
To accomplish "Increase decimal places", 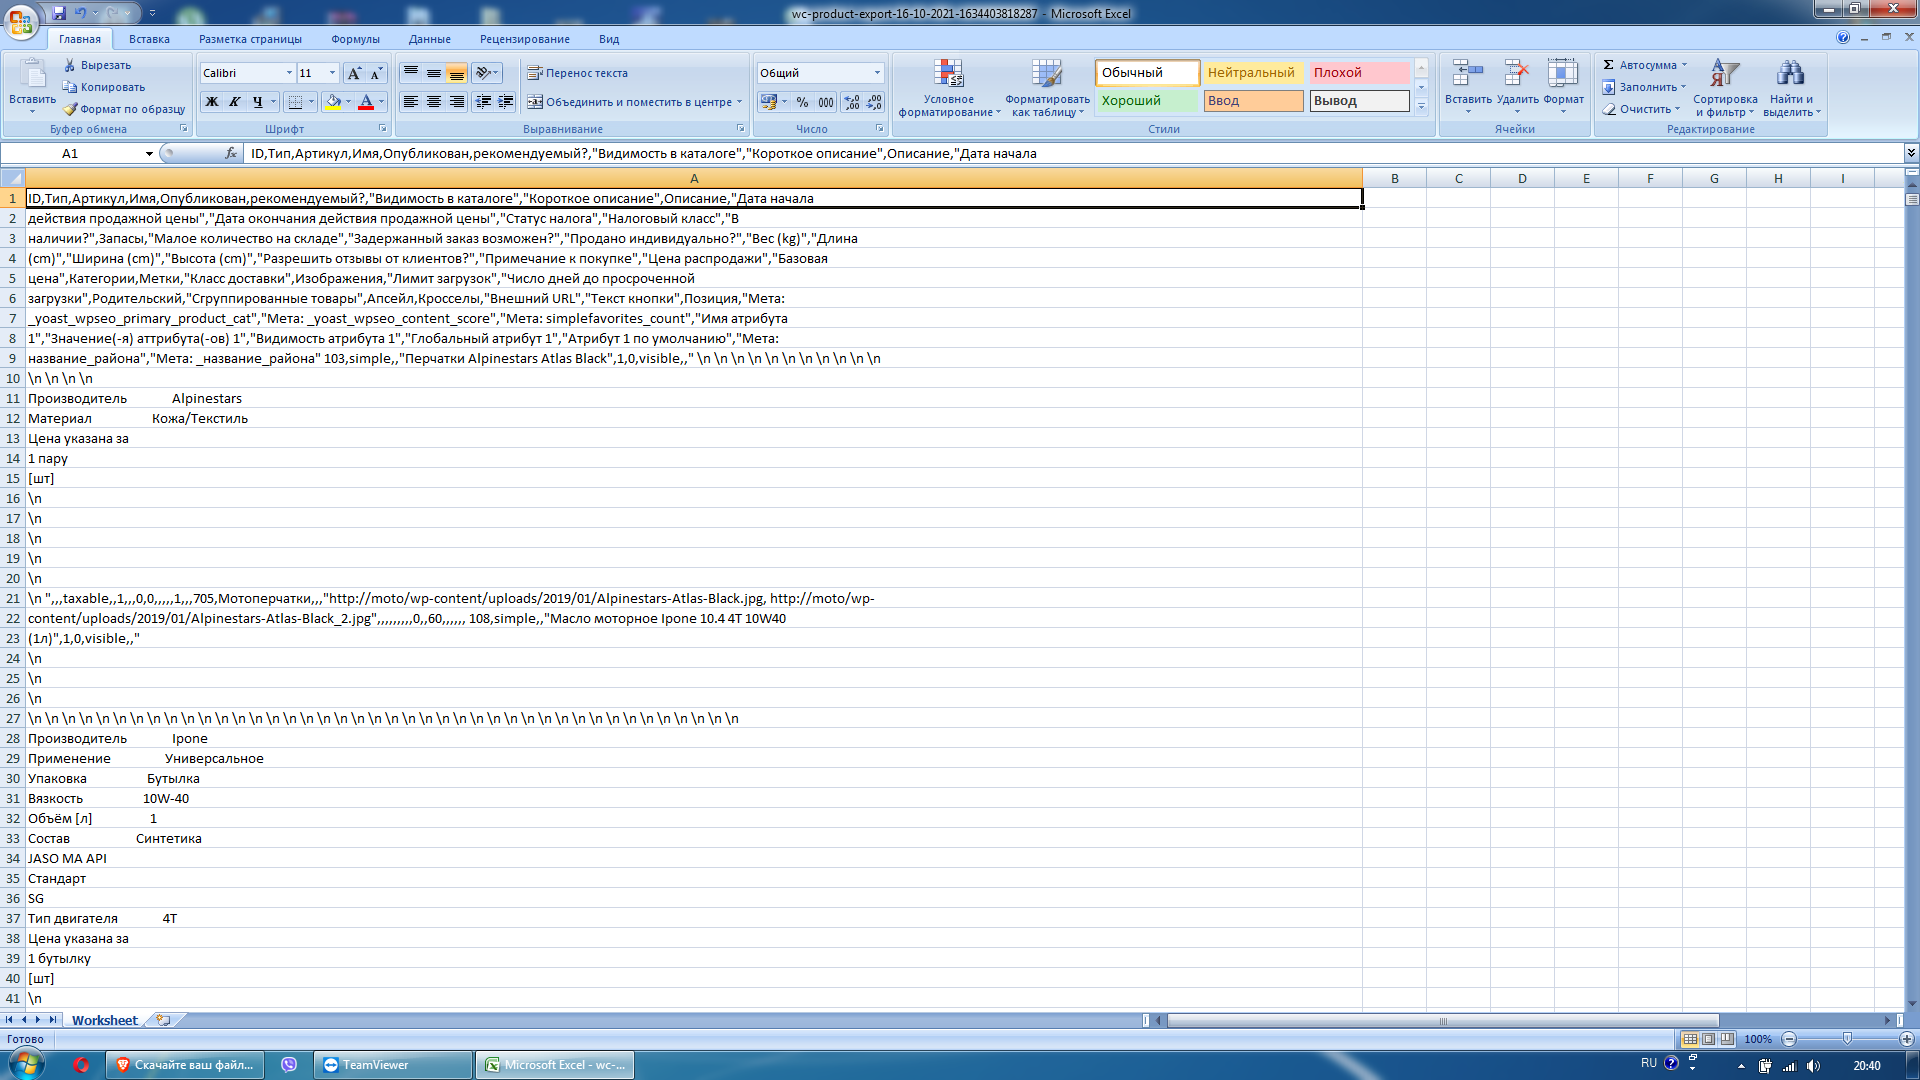I will click(852, 102).
